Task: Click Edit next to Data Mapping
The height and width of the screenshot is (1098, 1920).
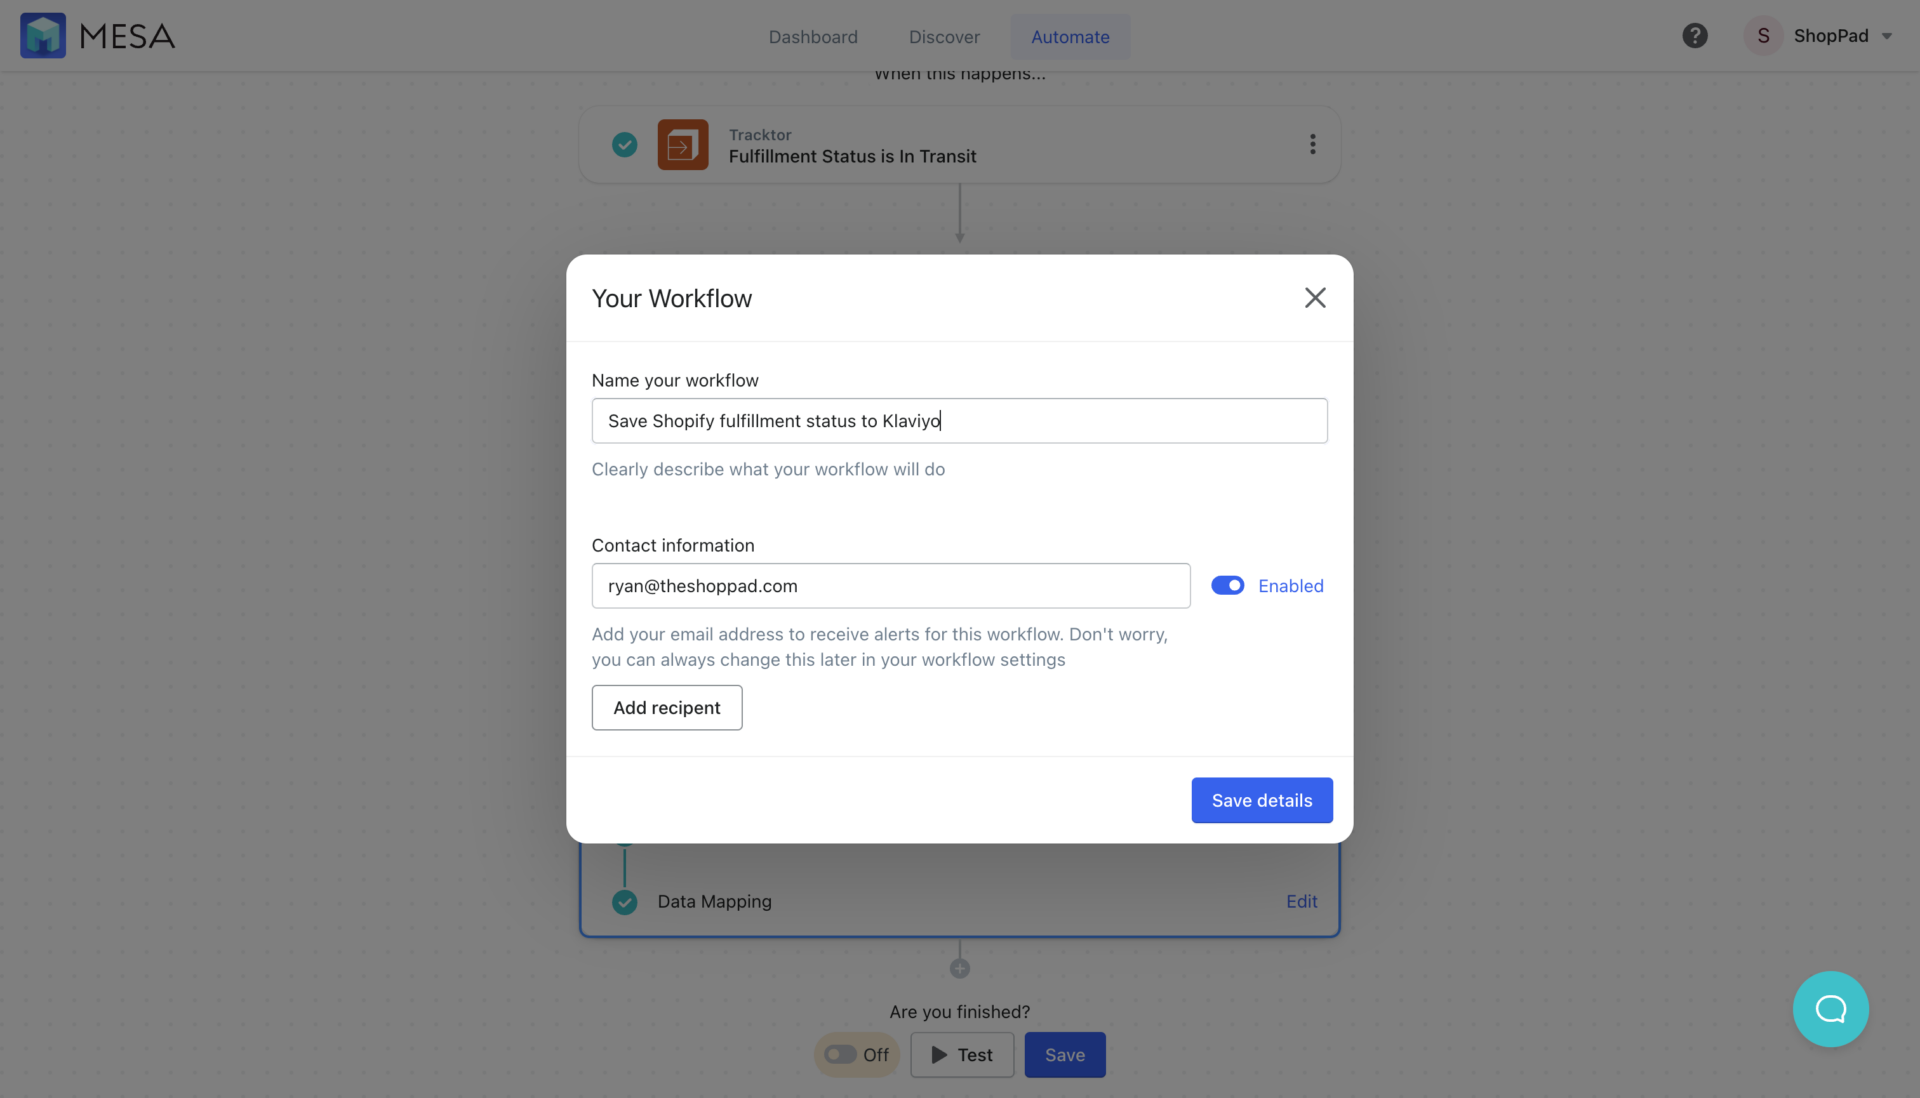Action: [1301, 901]
